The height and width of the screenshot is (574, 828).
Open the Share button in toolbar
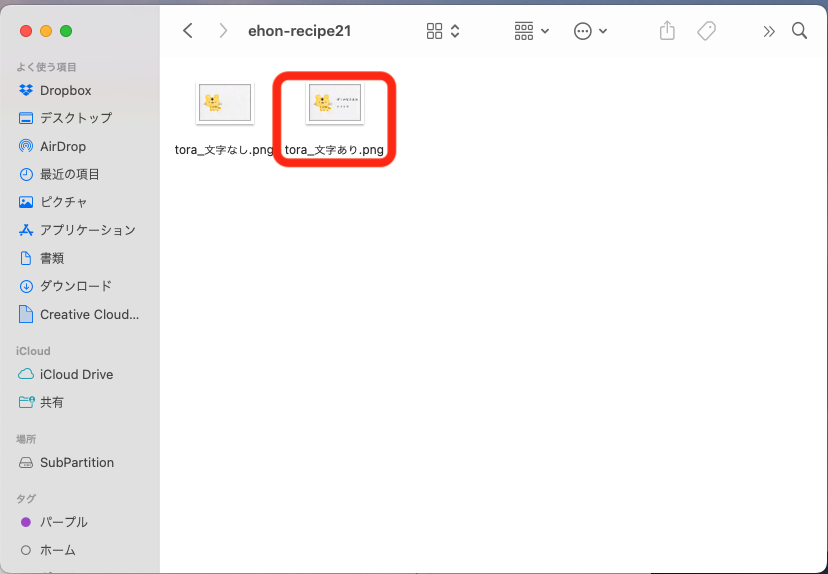coord(667,31)
